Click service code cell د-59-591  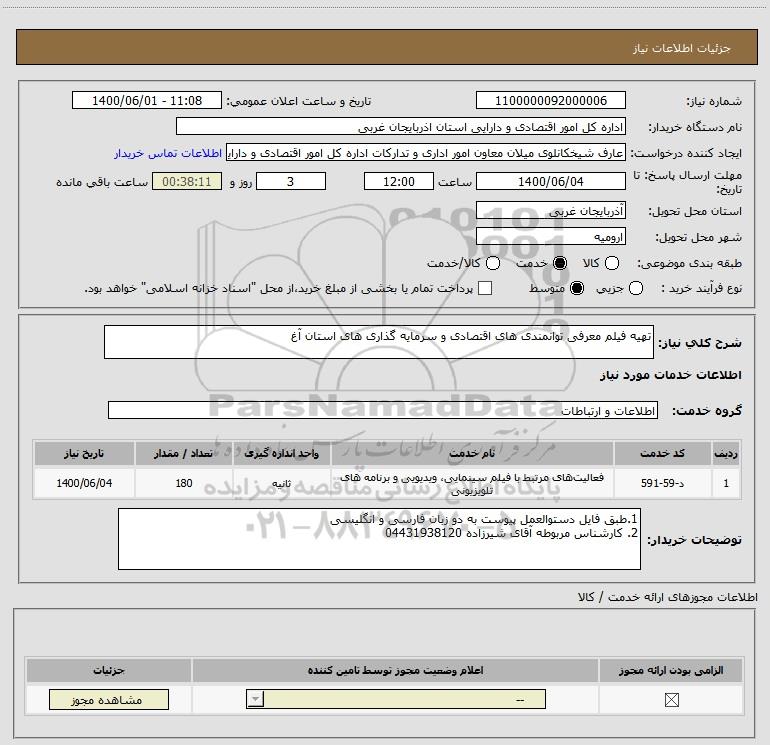(662, 483)
